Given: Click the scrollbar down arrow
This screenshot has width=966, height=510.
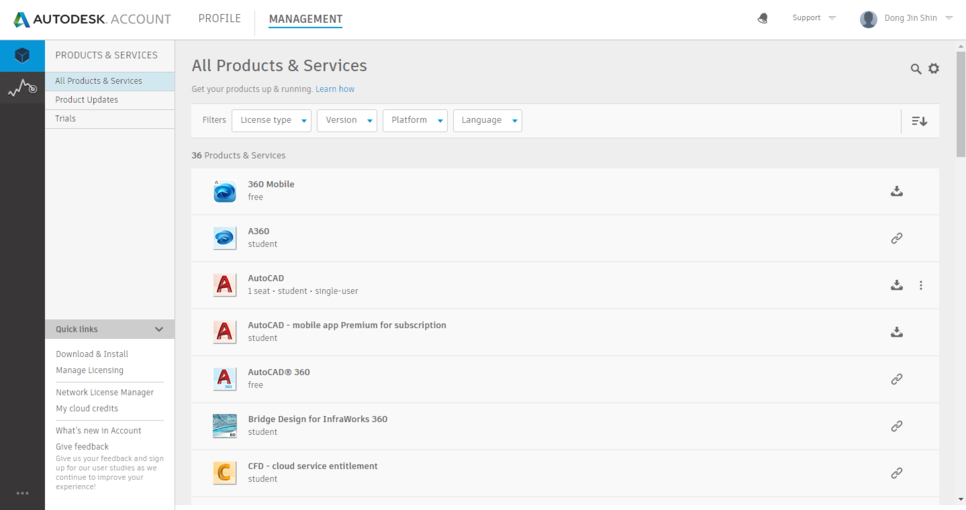Looking at the screenshot, I should (x=960, y=500).
